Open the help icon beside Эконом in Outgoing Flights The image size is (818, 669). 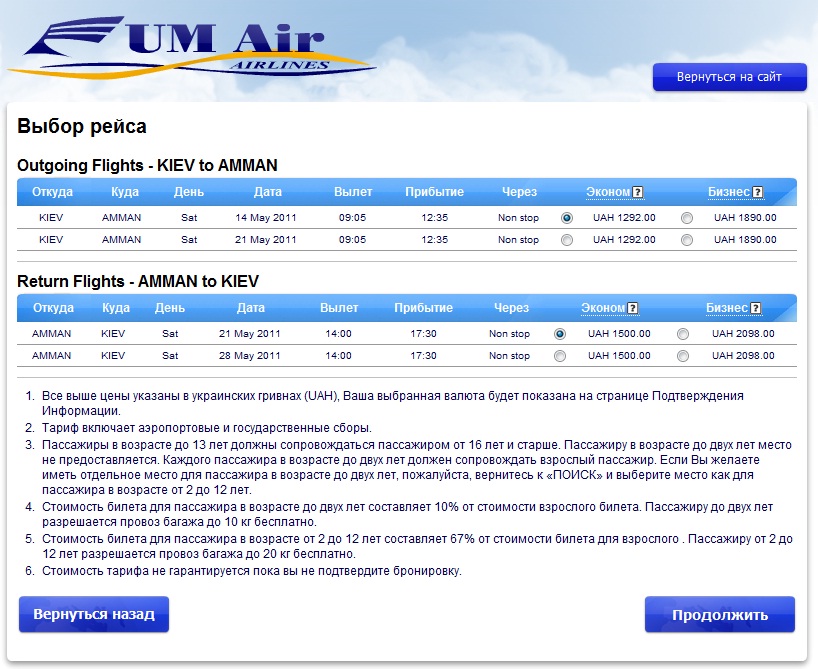pos(637,193)
